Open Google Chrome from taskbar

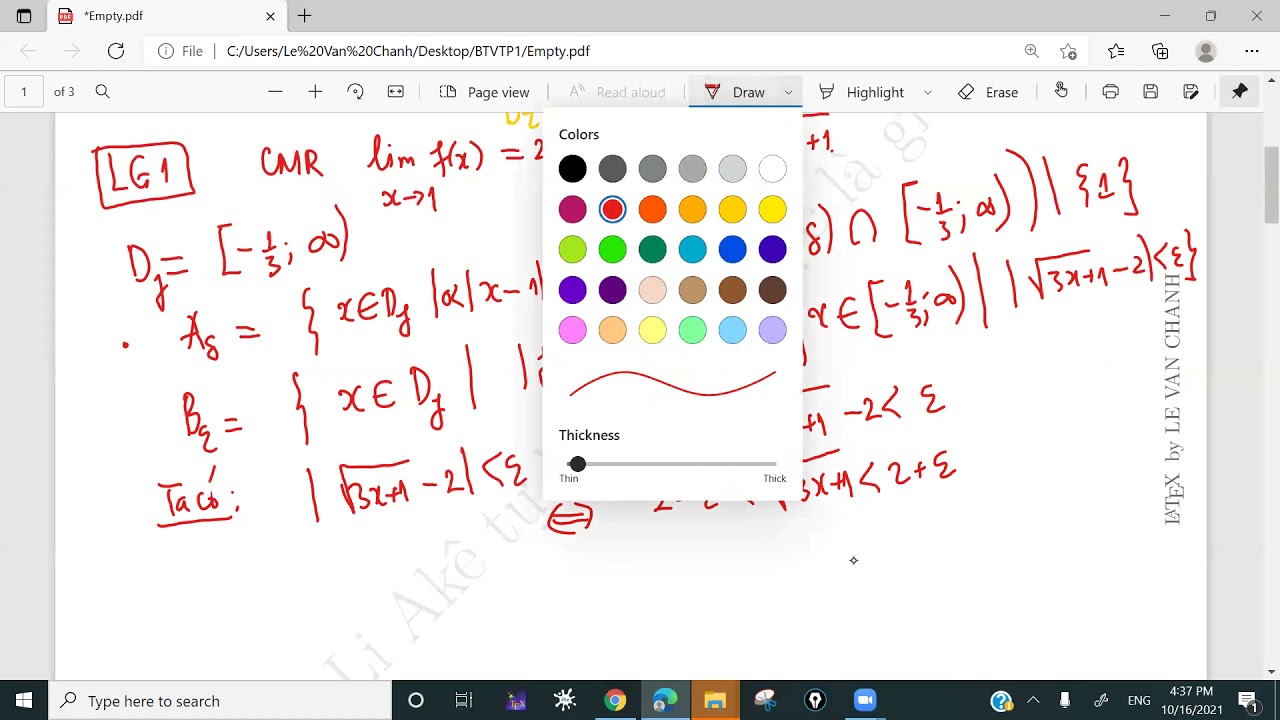coord(615,700)
